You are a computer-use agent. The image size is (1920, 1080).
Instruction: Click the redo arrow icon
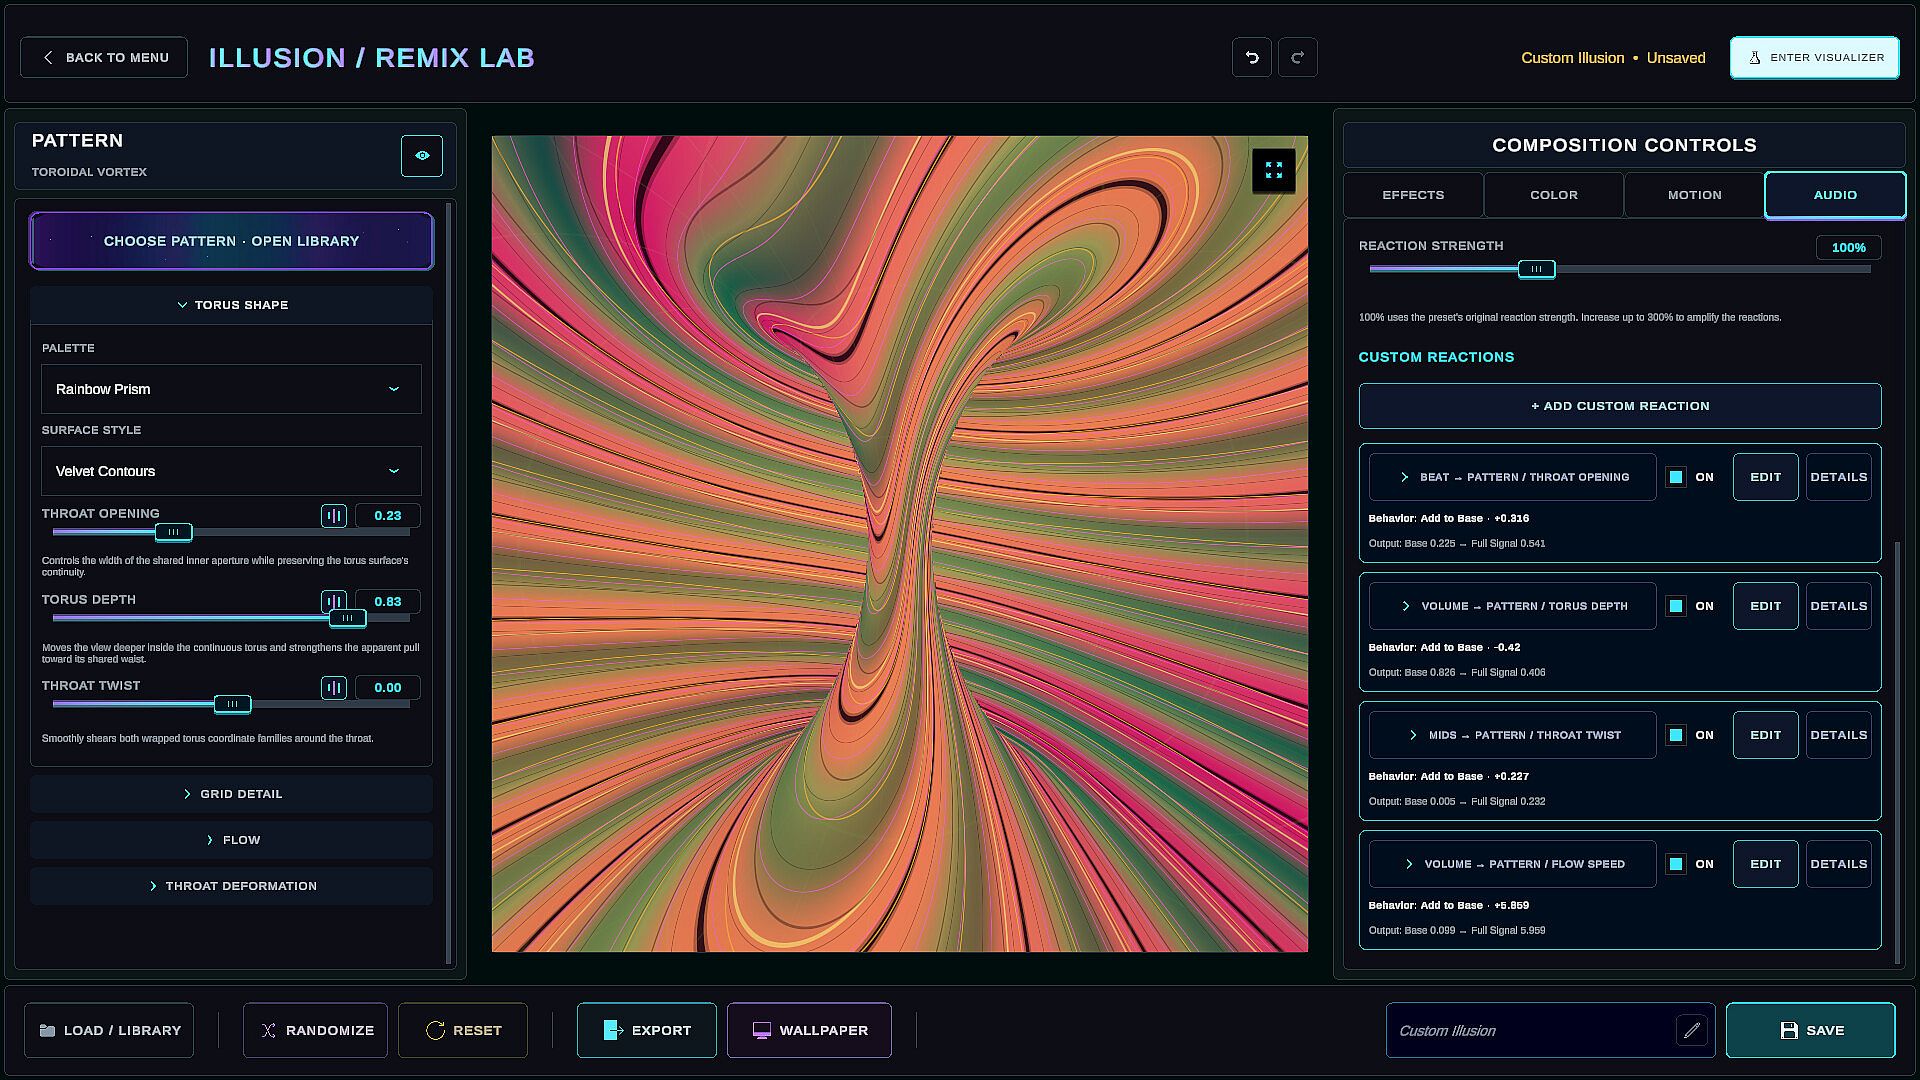pos(1297,57)
